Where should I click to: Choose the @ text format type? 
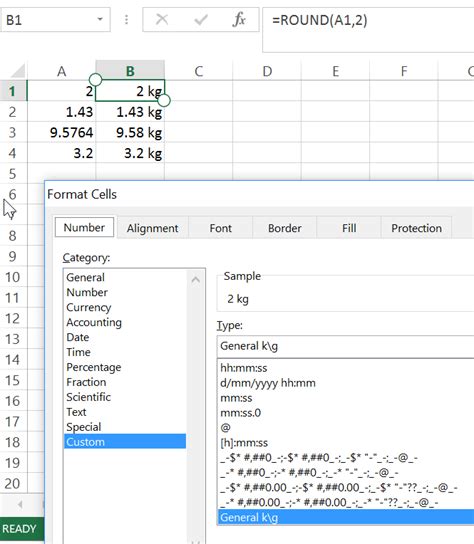[346, 427]
